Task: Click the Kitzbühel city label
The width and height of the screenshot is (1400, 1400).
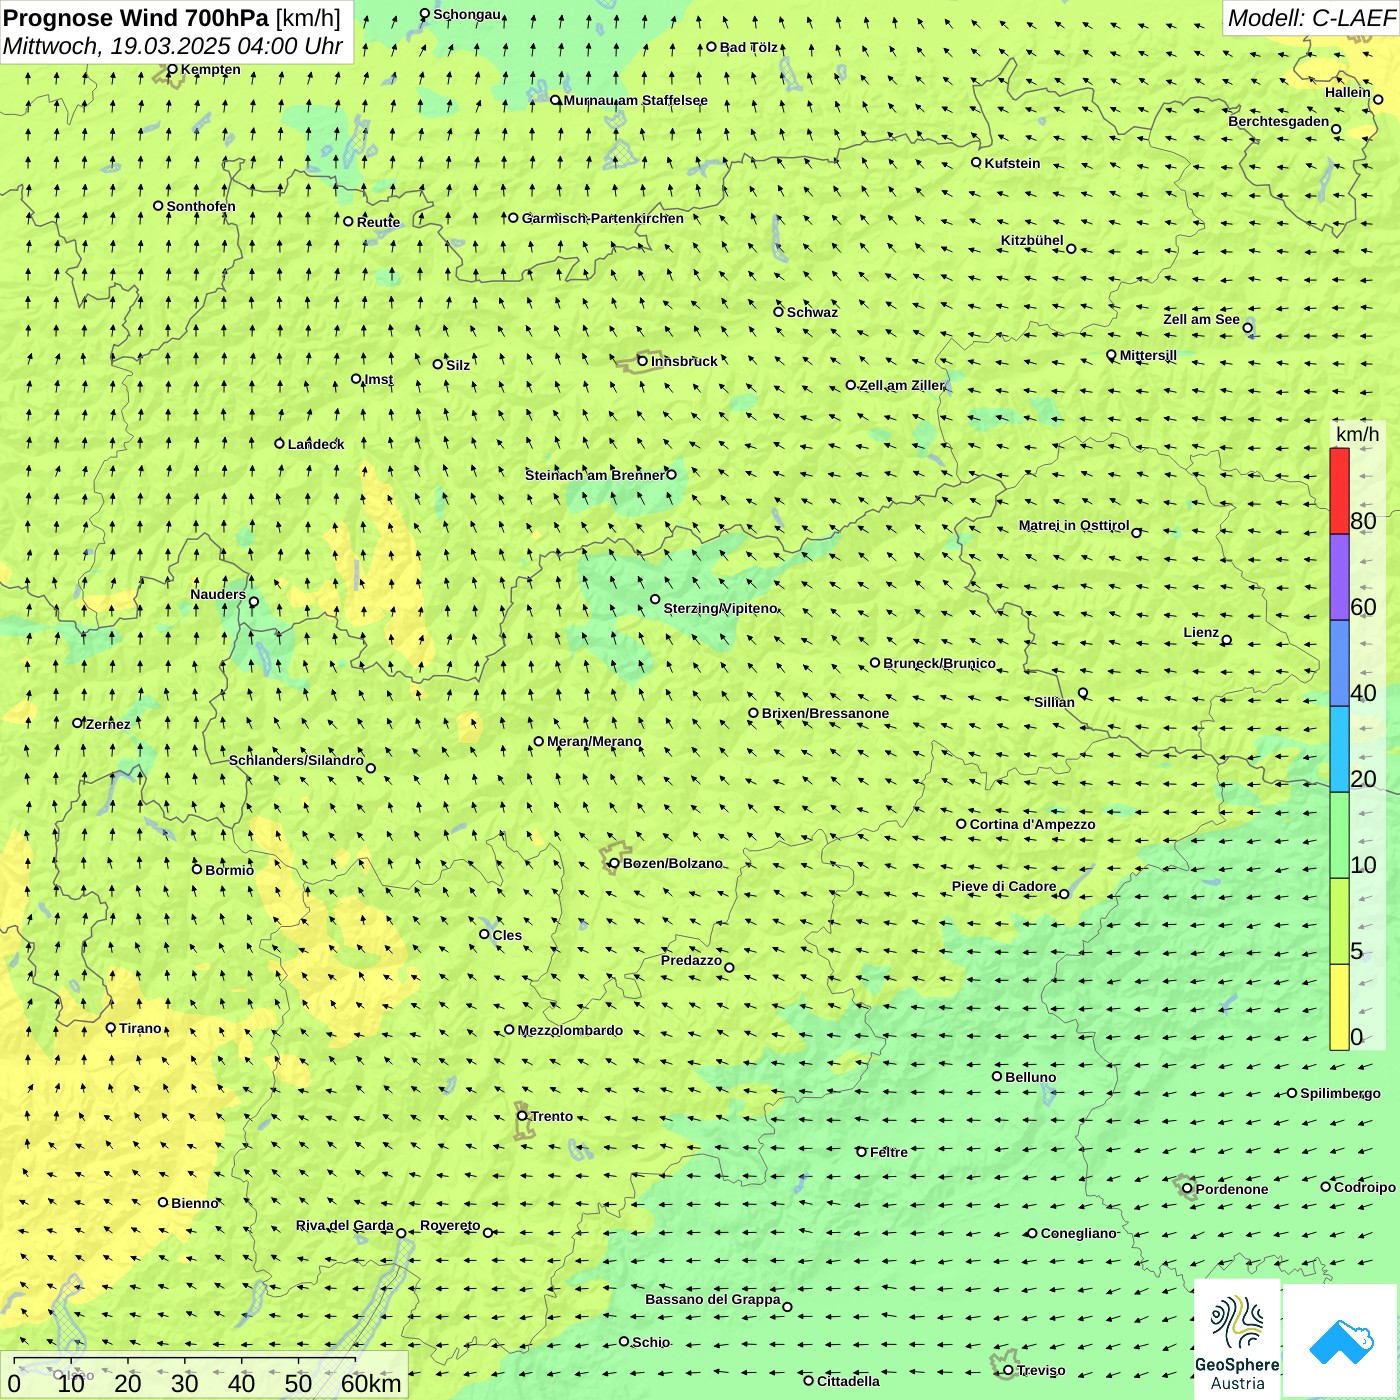Action: 1032,240
